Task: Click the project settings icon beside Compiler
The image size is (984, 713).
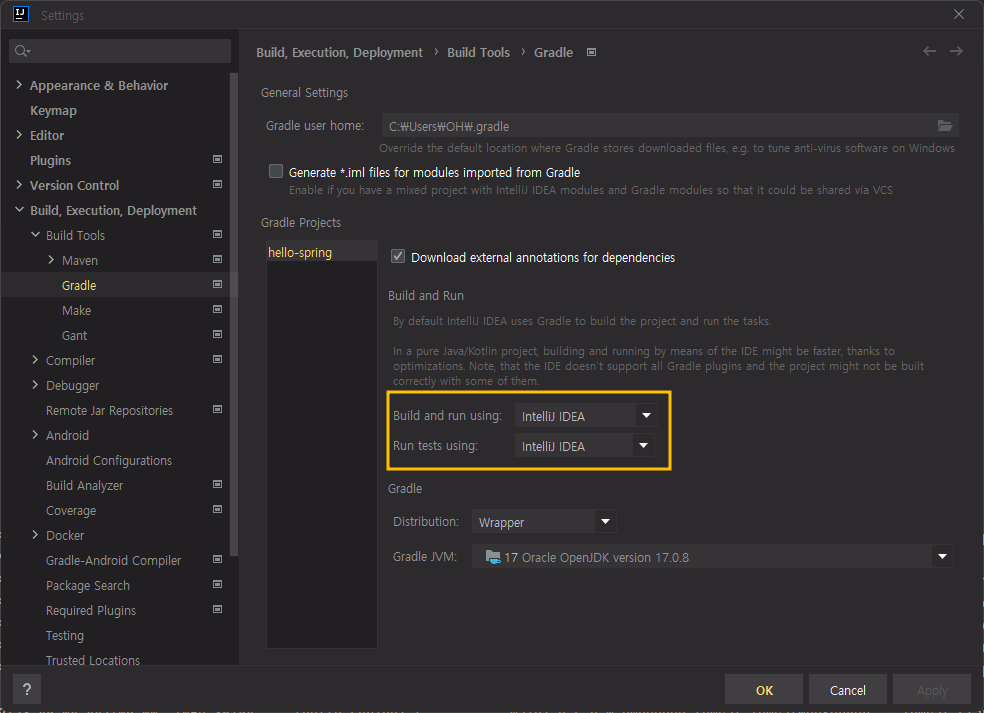Action: point(217,360)
